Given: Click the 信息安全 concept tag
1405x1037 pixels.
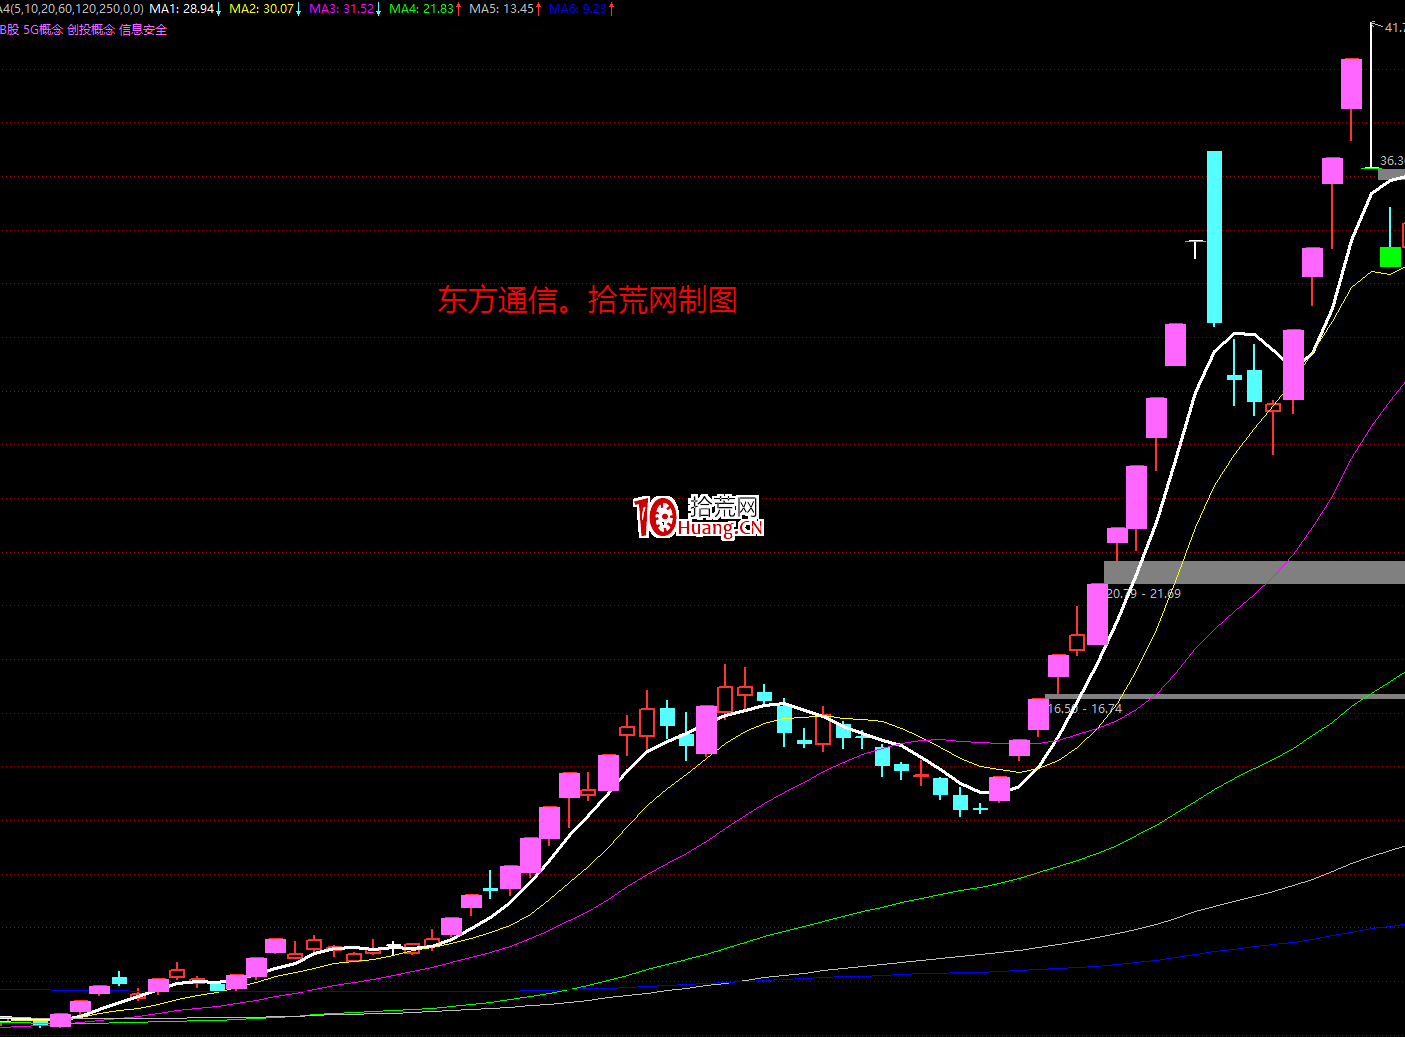Looking at the screenshot, I should point(143,30).
